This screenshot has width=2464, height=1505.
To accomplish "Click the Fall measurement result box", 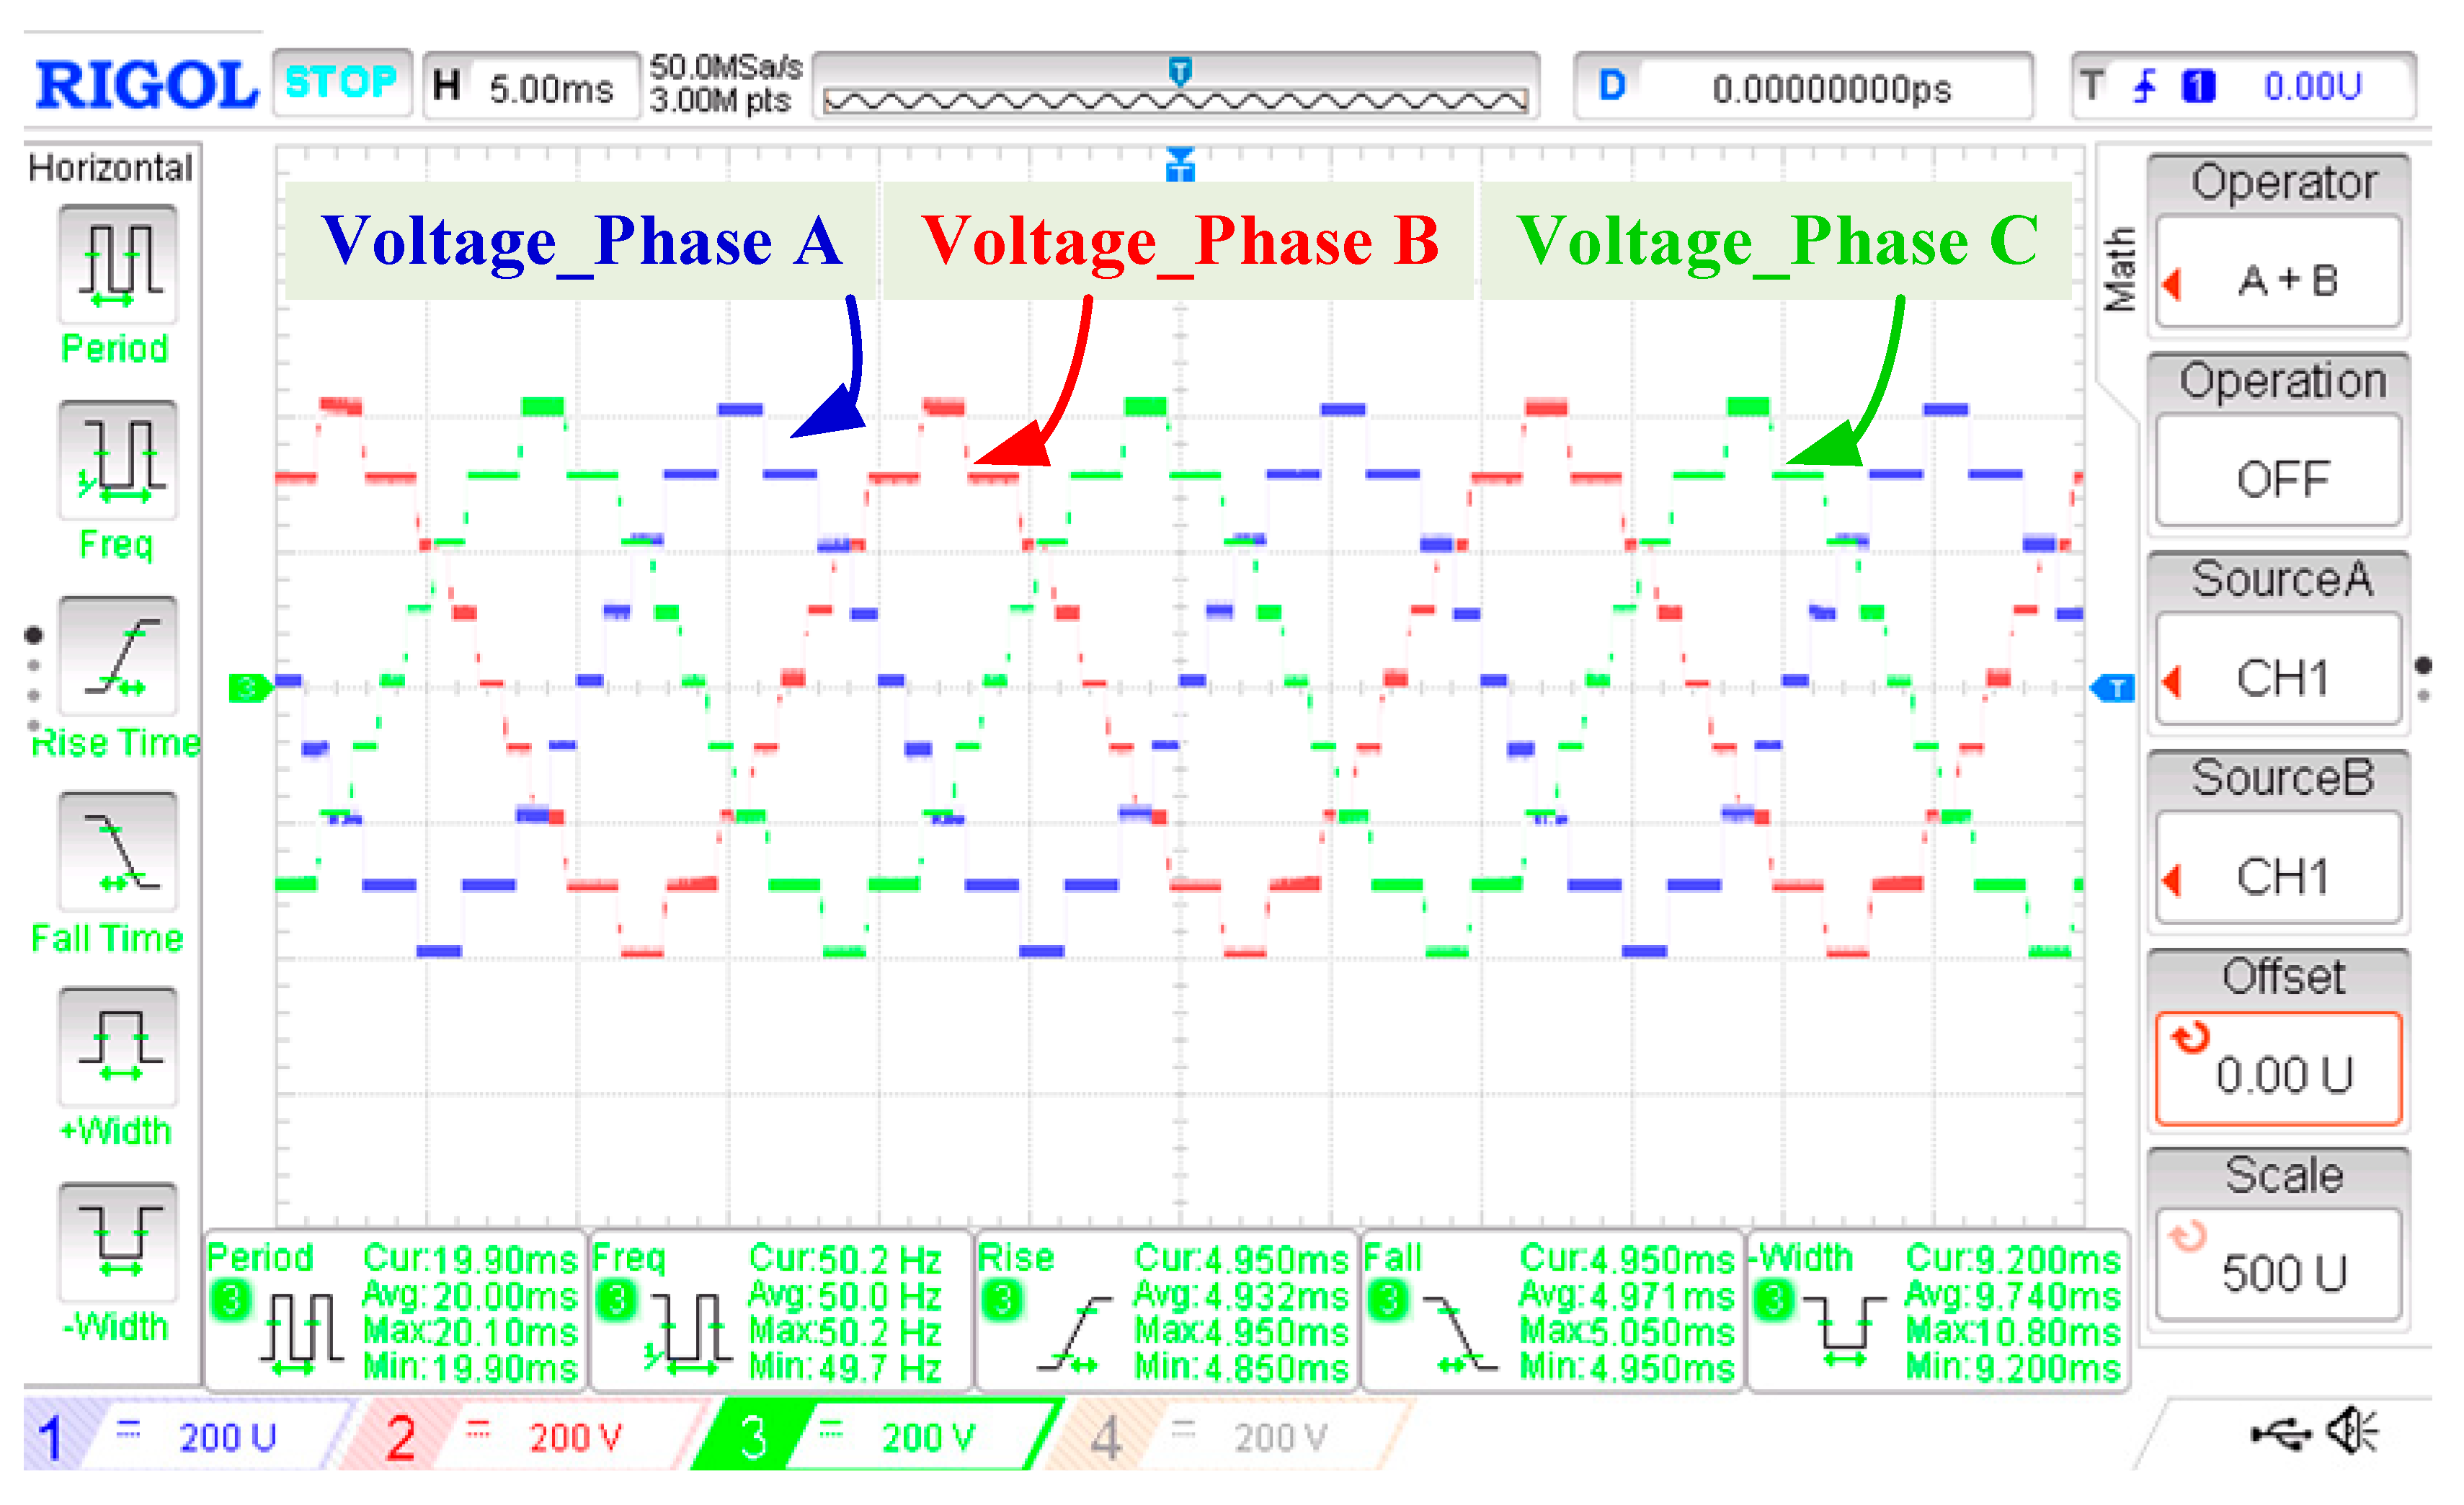I will 1552,1311.
